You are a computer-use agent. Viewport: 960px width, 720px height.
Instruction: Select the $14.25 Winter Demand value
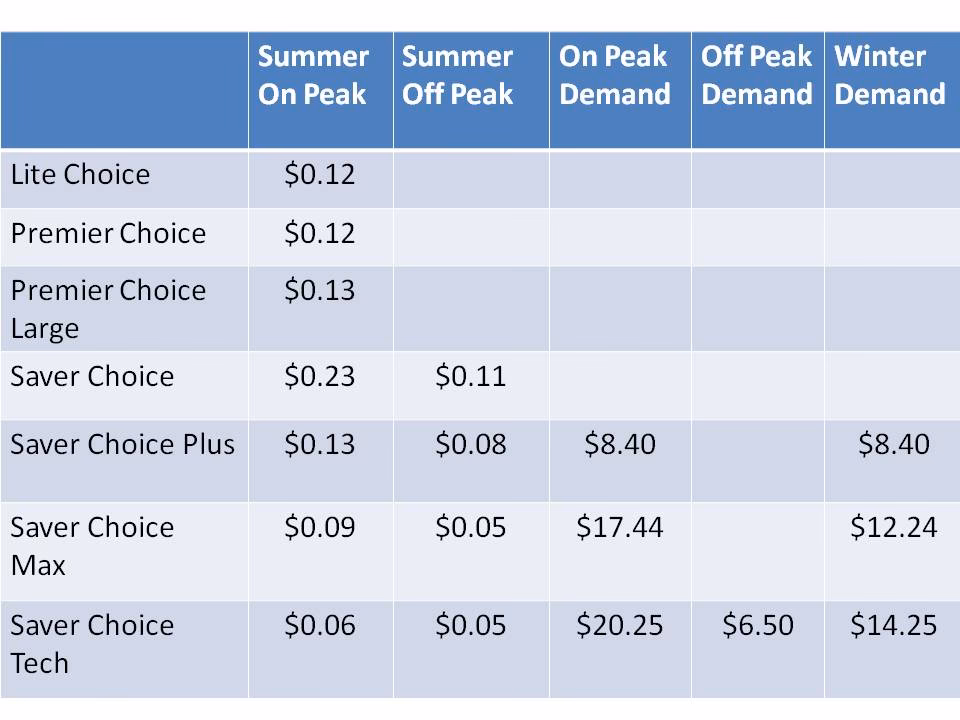click(x=893, y=625)
